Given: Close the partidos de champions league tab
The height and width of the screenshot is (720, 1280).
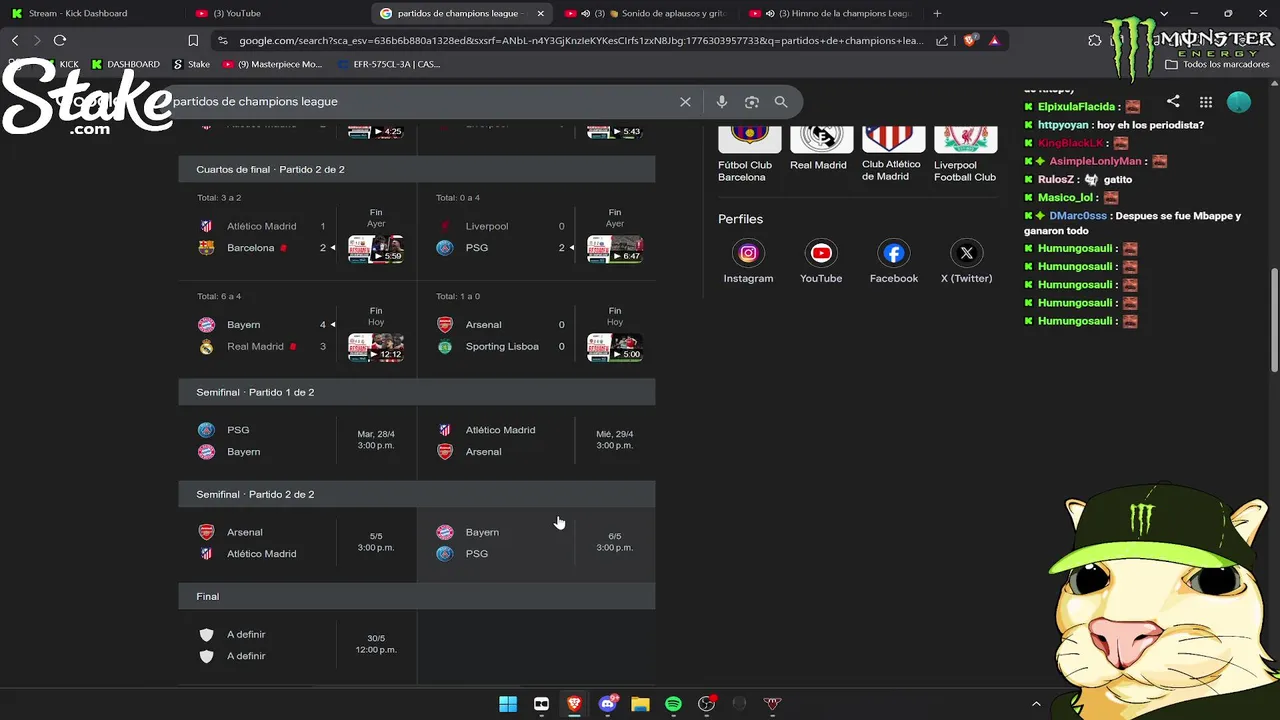Looking at the screenshot, I should (541, 13).
